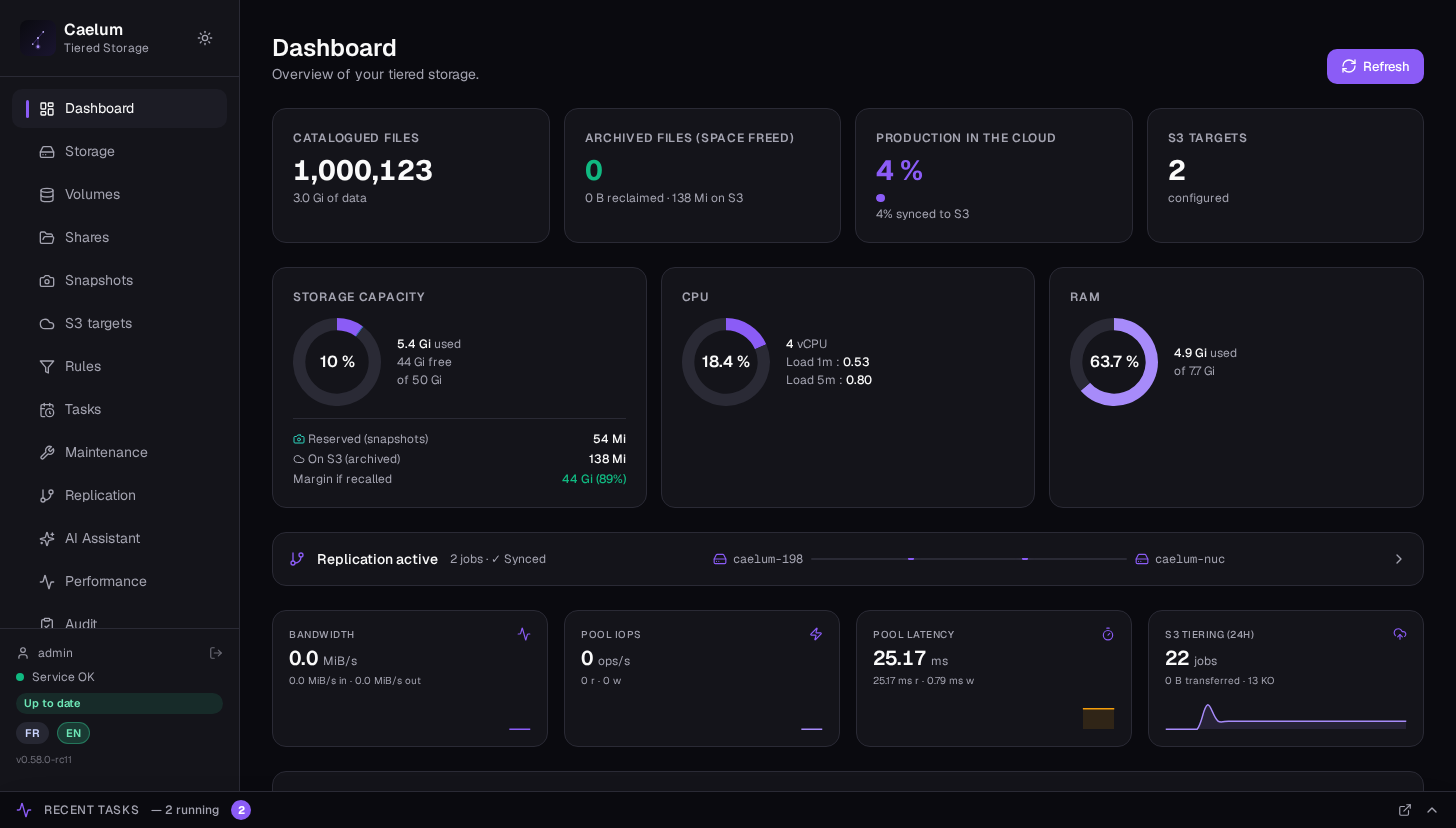Click the Tasks calendar-clock icon in the sidebar
This screenshot has width=1456, height=828.
(x=47, y=409)
